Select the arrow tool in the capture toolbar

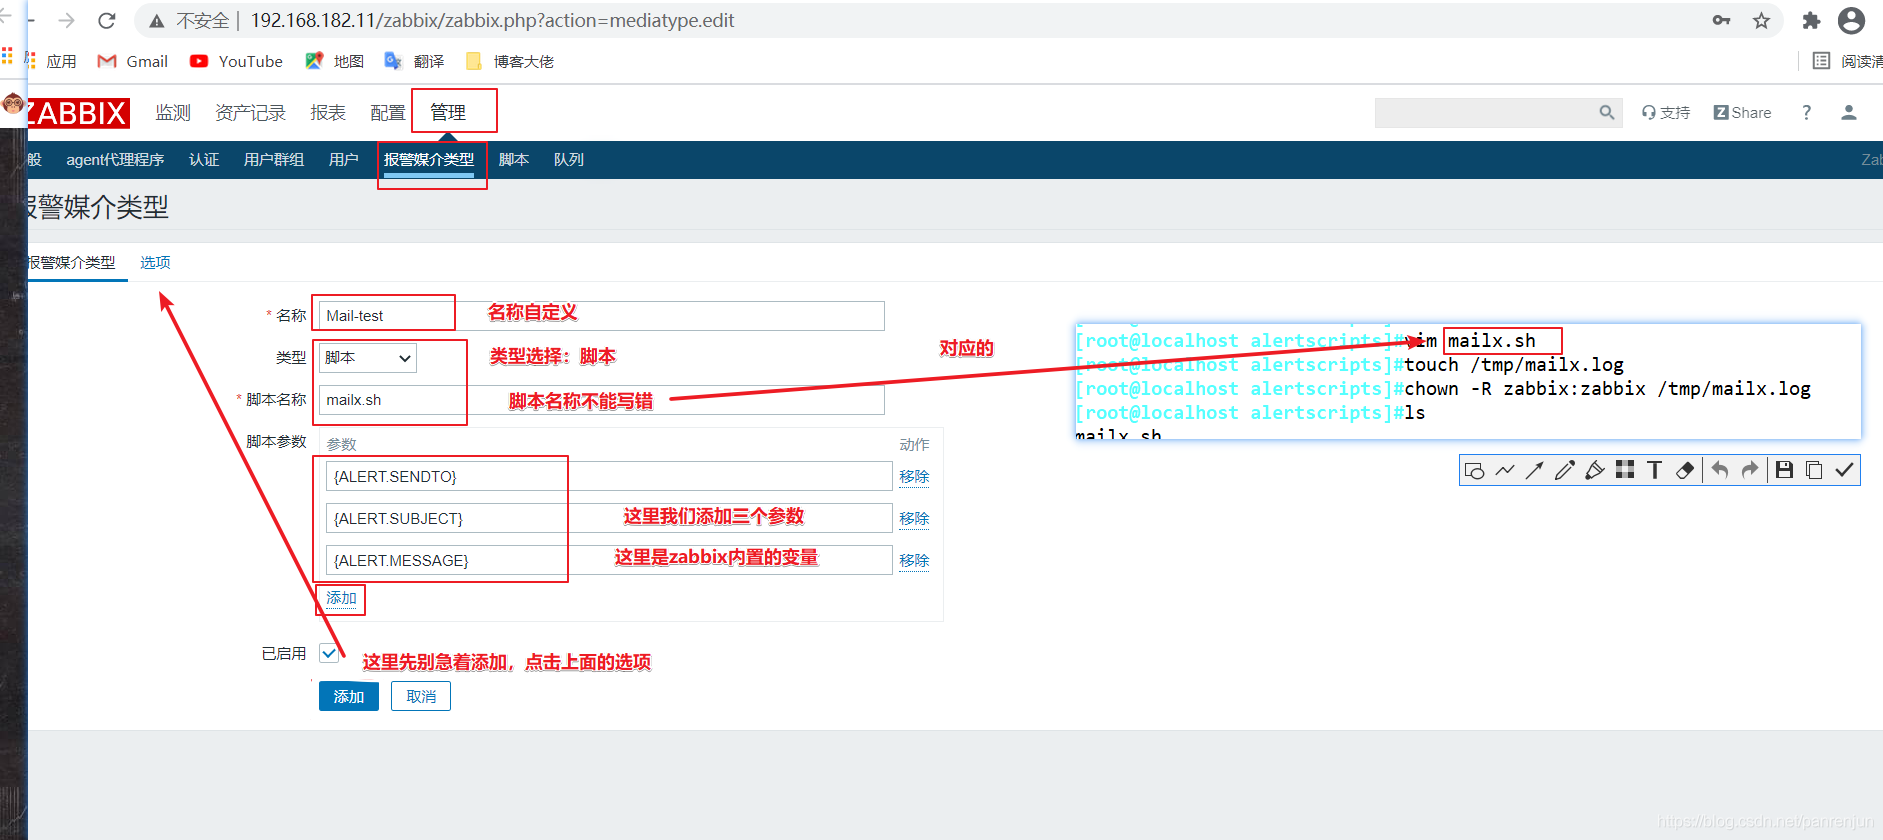click(x=1534, y=470)
